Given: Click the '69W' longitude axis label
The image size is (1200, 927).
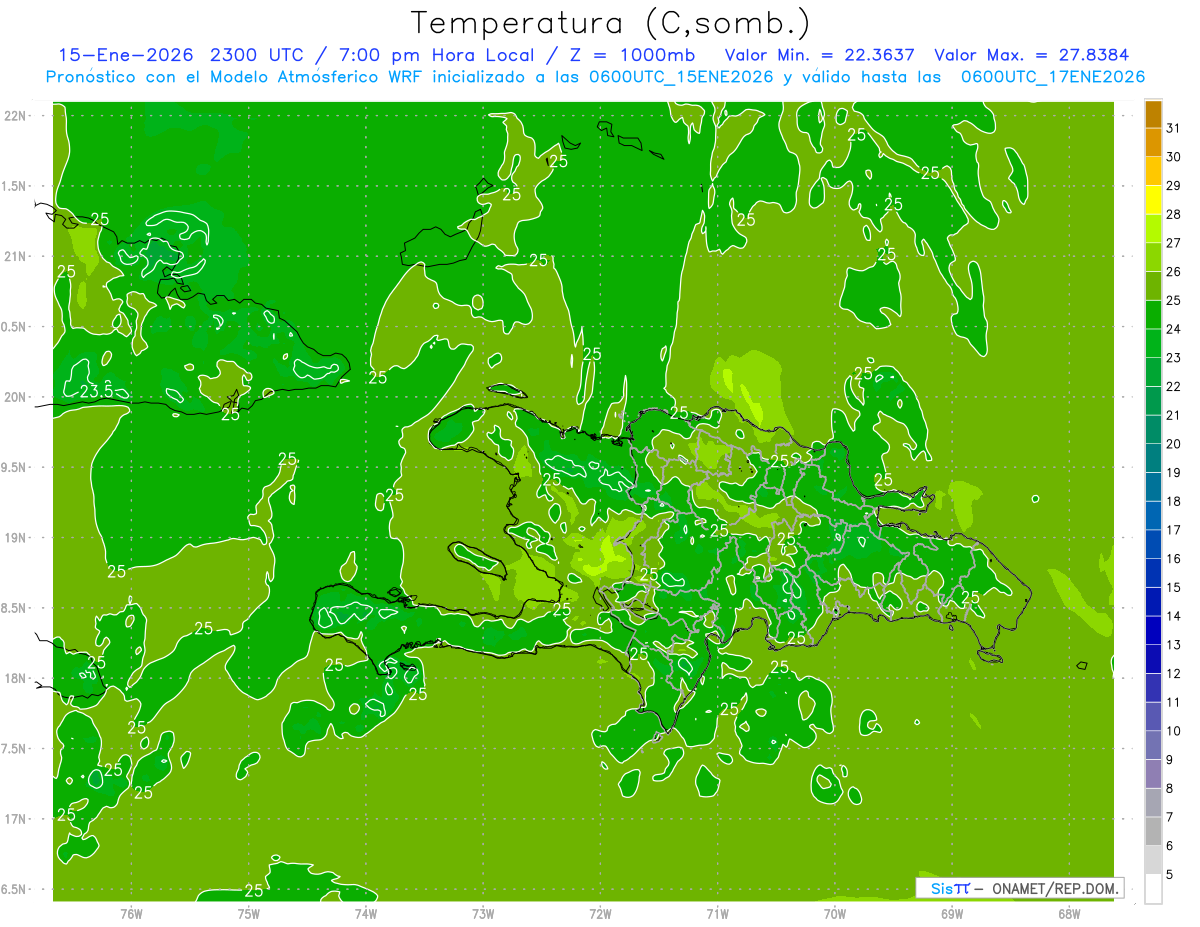Looking at the screenshot, I should 952,913.
